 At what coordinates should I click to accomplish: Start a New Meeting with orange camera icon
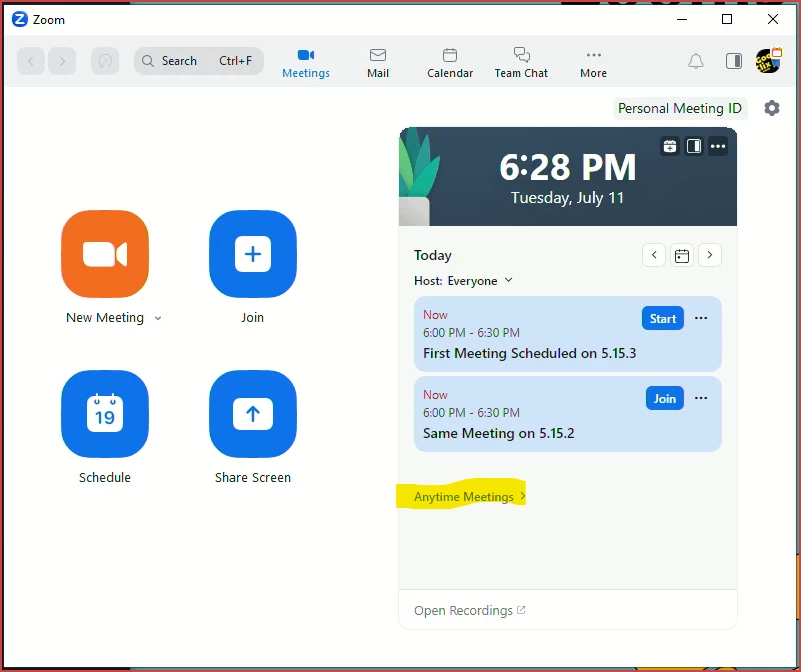(105, 254)
